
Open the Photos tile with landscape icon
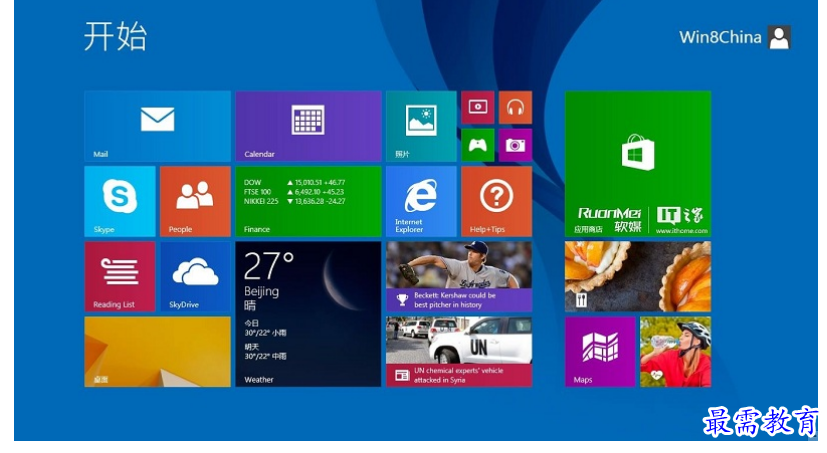(421, 126)
